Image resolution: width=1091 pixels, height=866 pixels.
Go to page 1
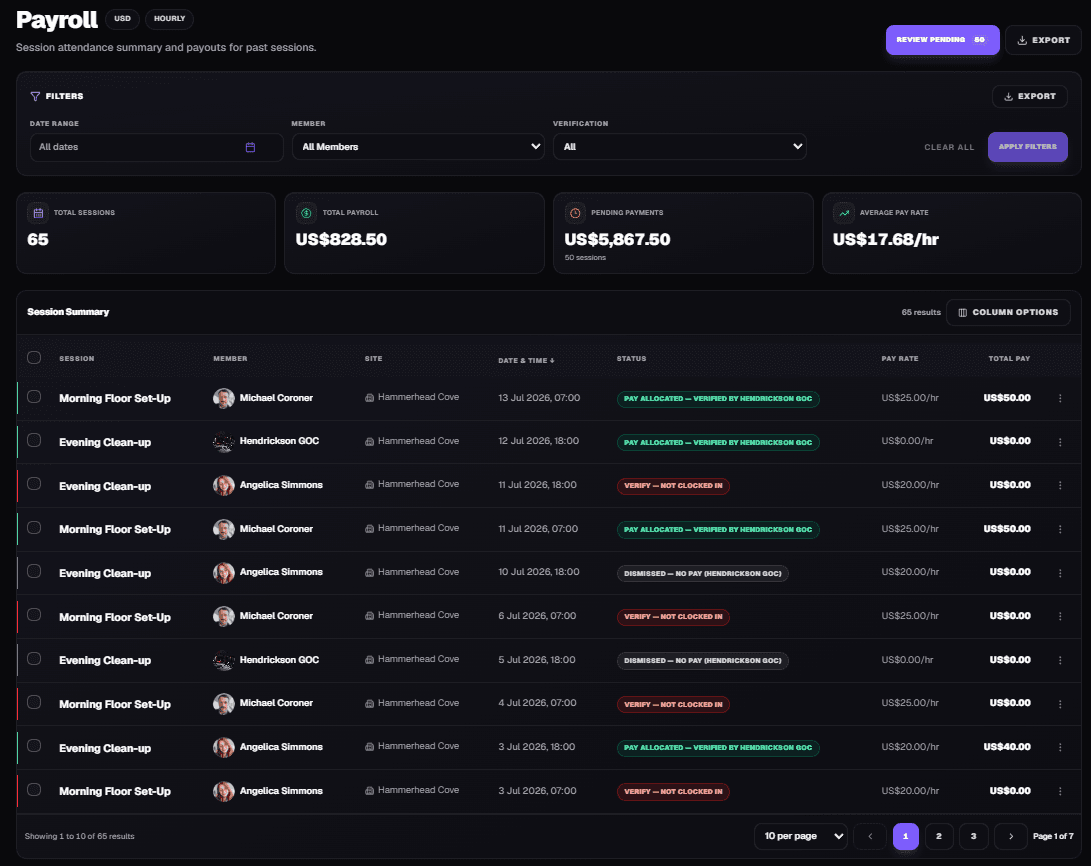[905, 836]
